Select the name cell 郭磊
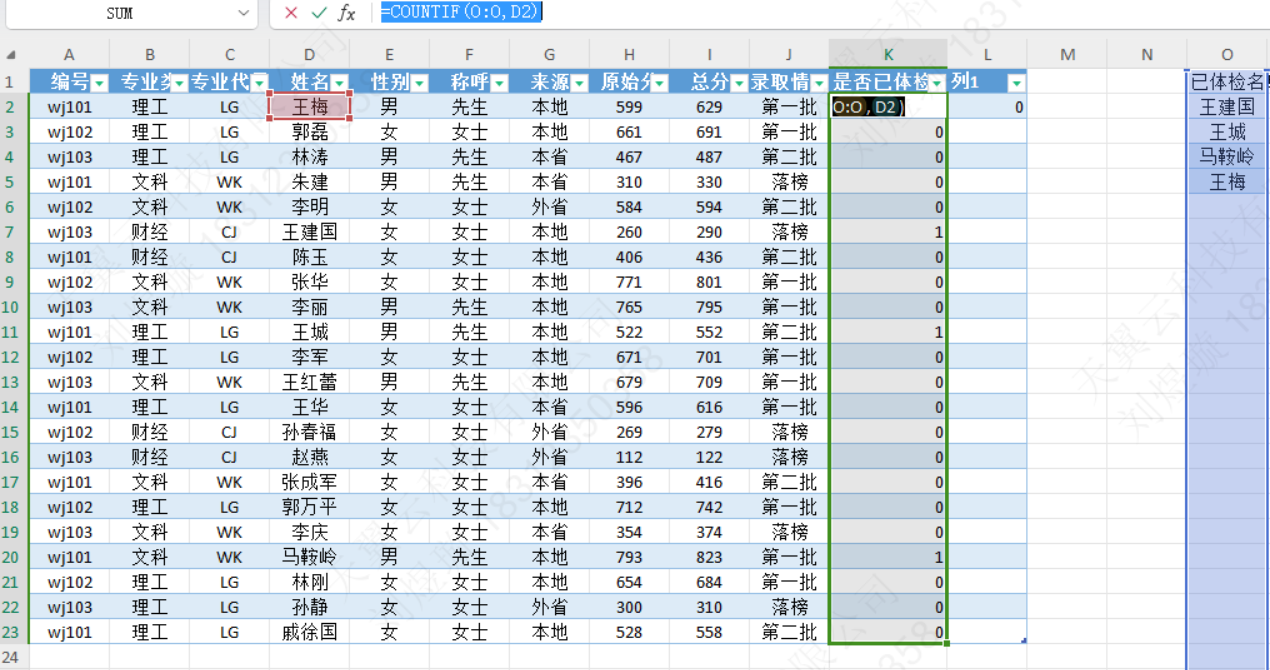 tap(309, 132)
